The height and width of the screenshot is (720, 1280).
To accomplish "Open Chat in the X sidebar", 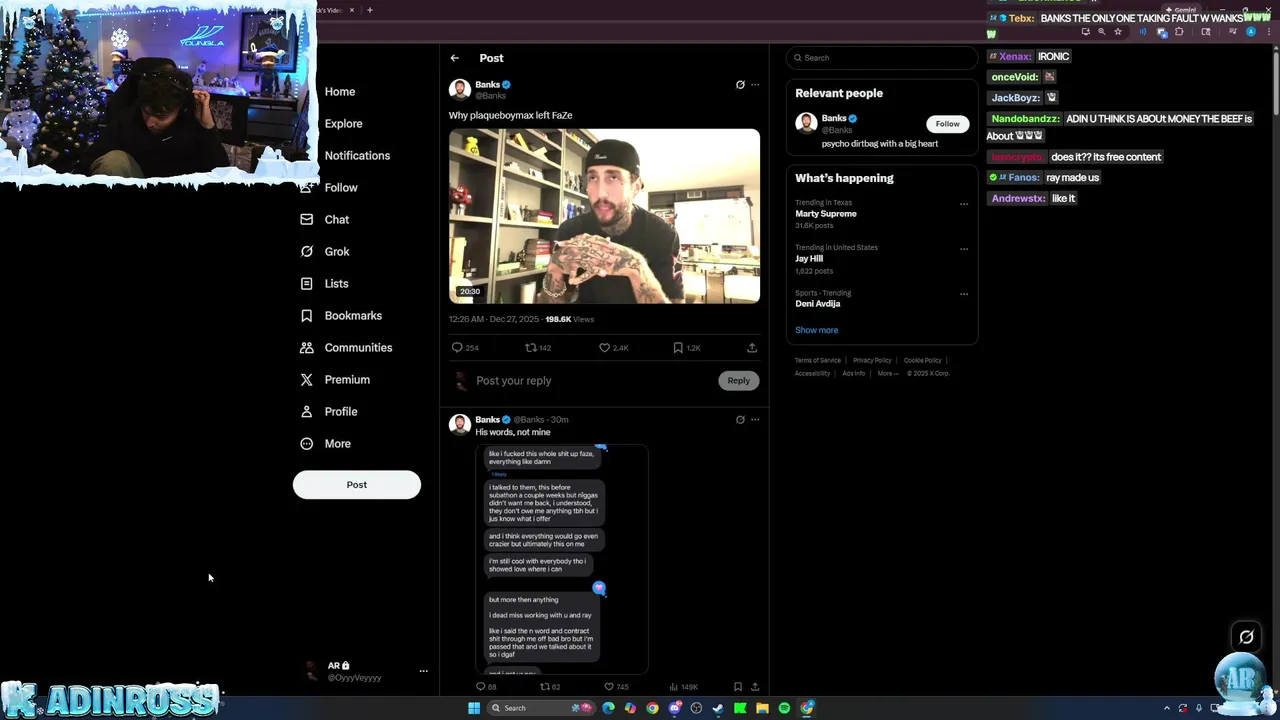I will point(336,220).
